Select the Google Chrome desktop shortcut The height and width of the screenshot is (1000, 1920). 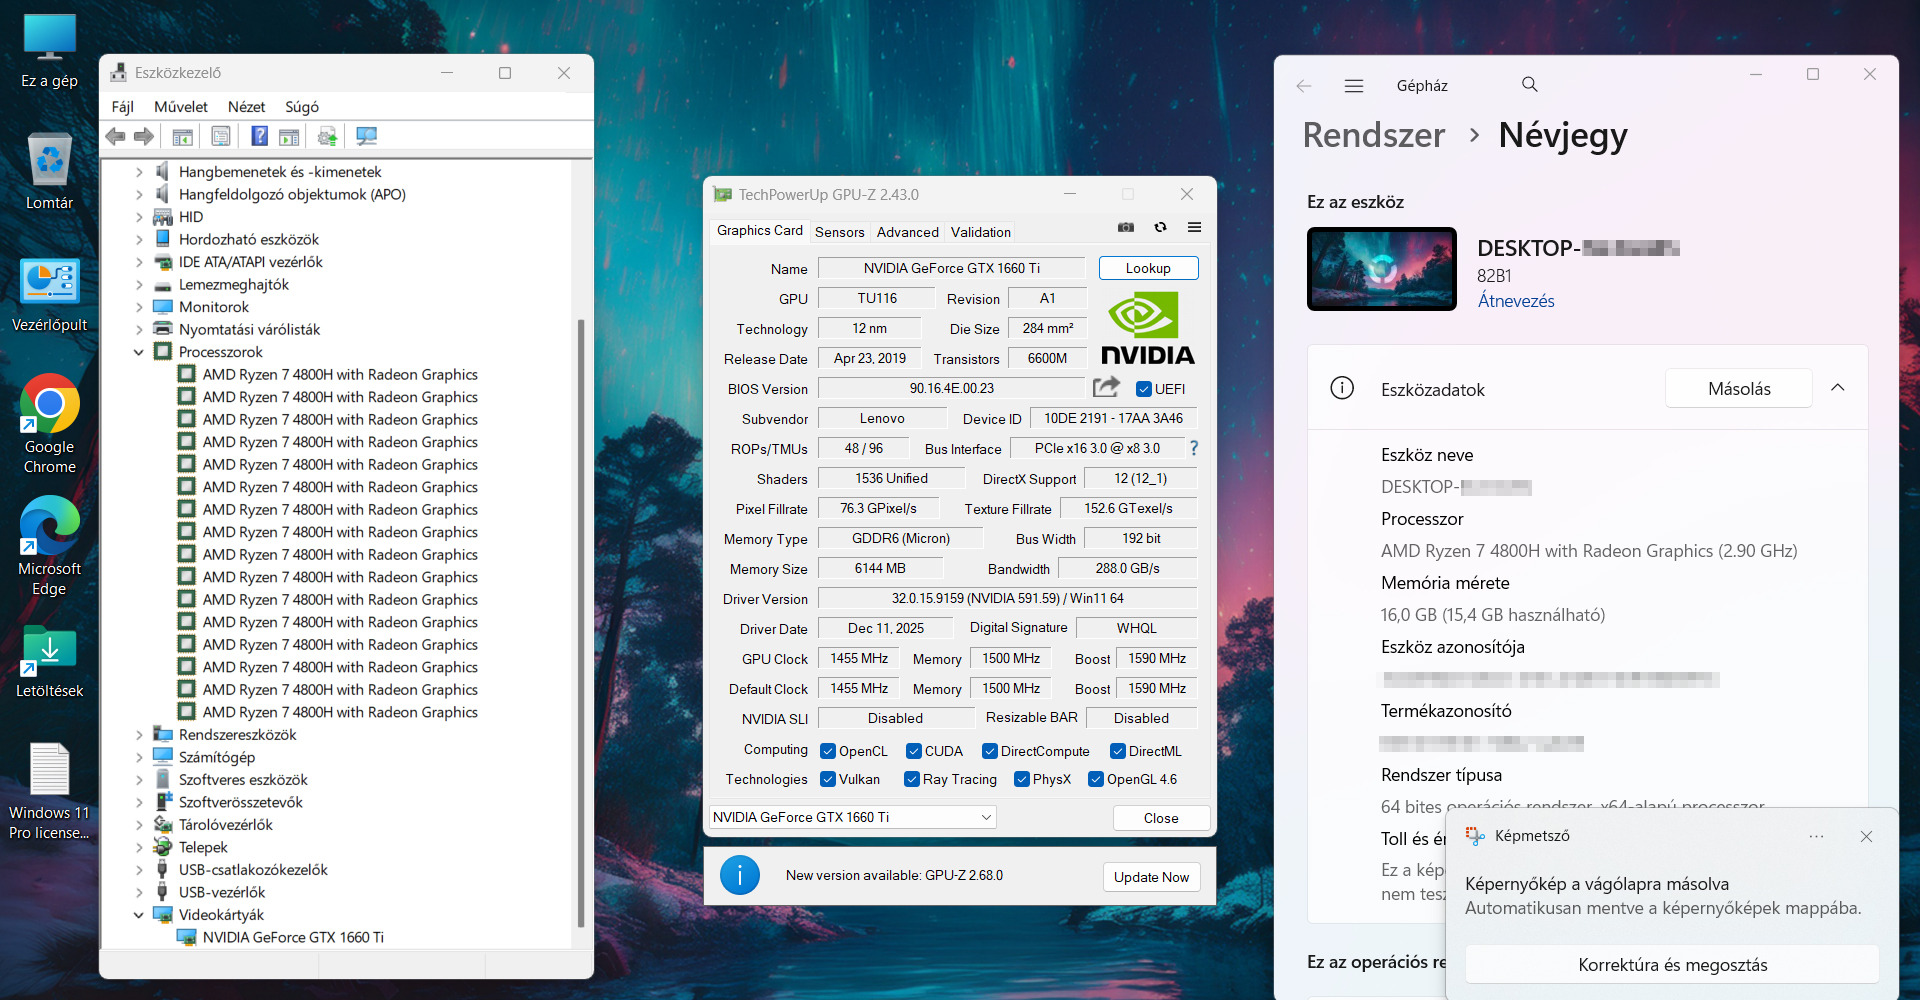point(49,424)
